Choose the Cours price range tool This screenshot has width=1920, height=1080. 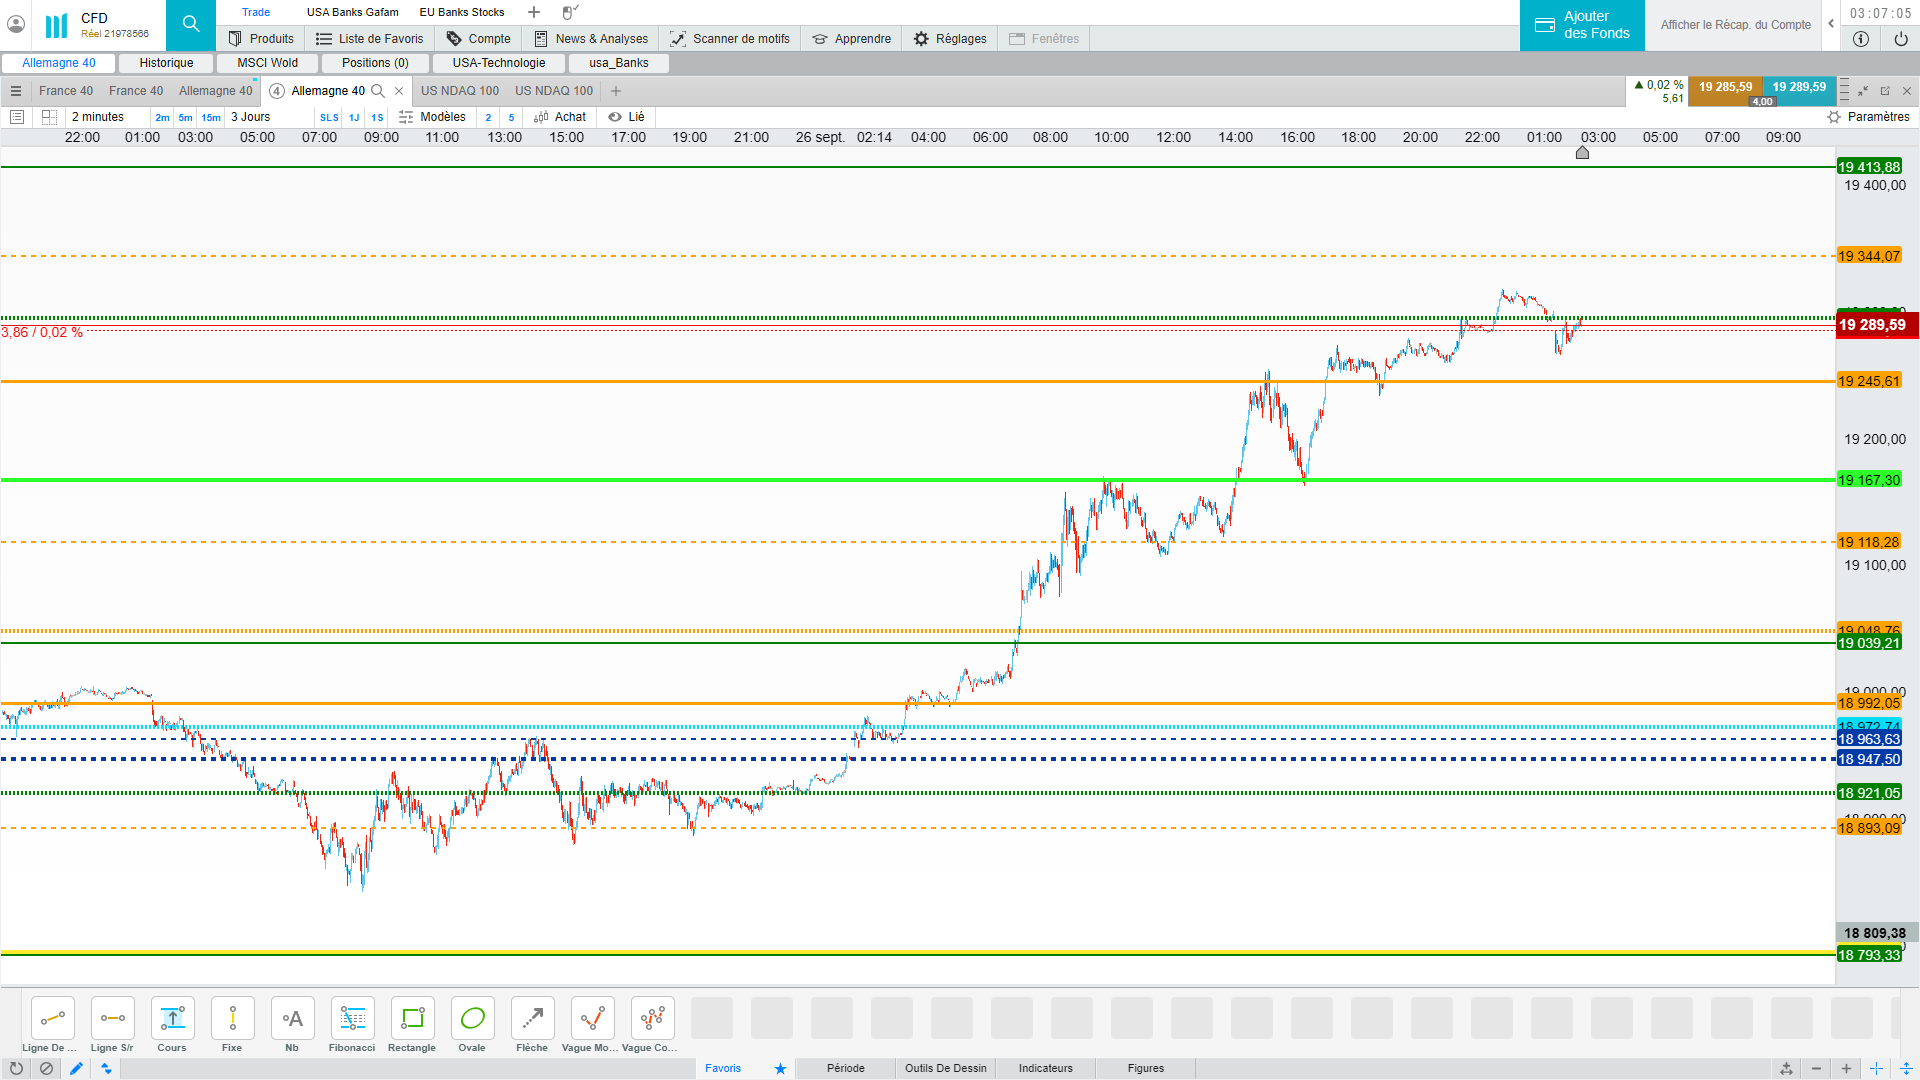(172, 1019)
